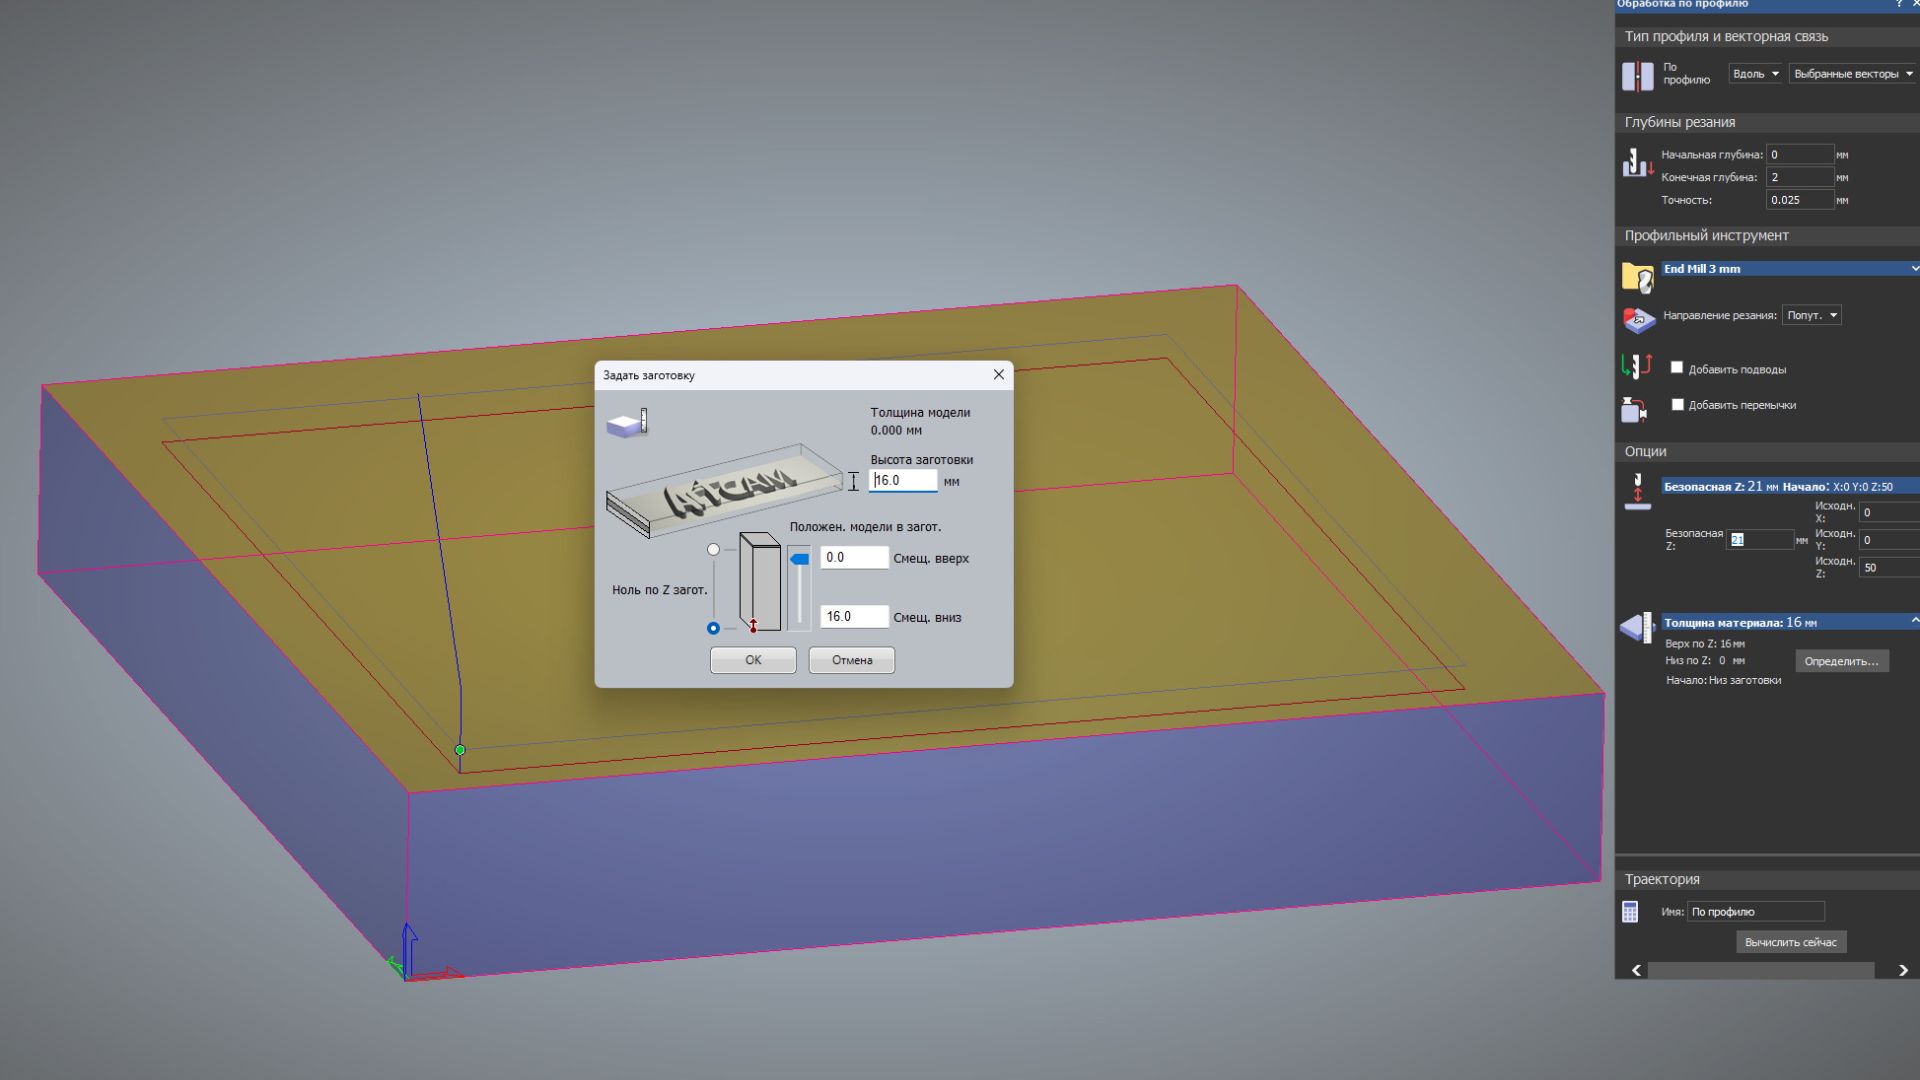
Task: Click the Высота заготовки input field
Action: [903, 481]
